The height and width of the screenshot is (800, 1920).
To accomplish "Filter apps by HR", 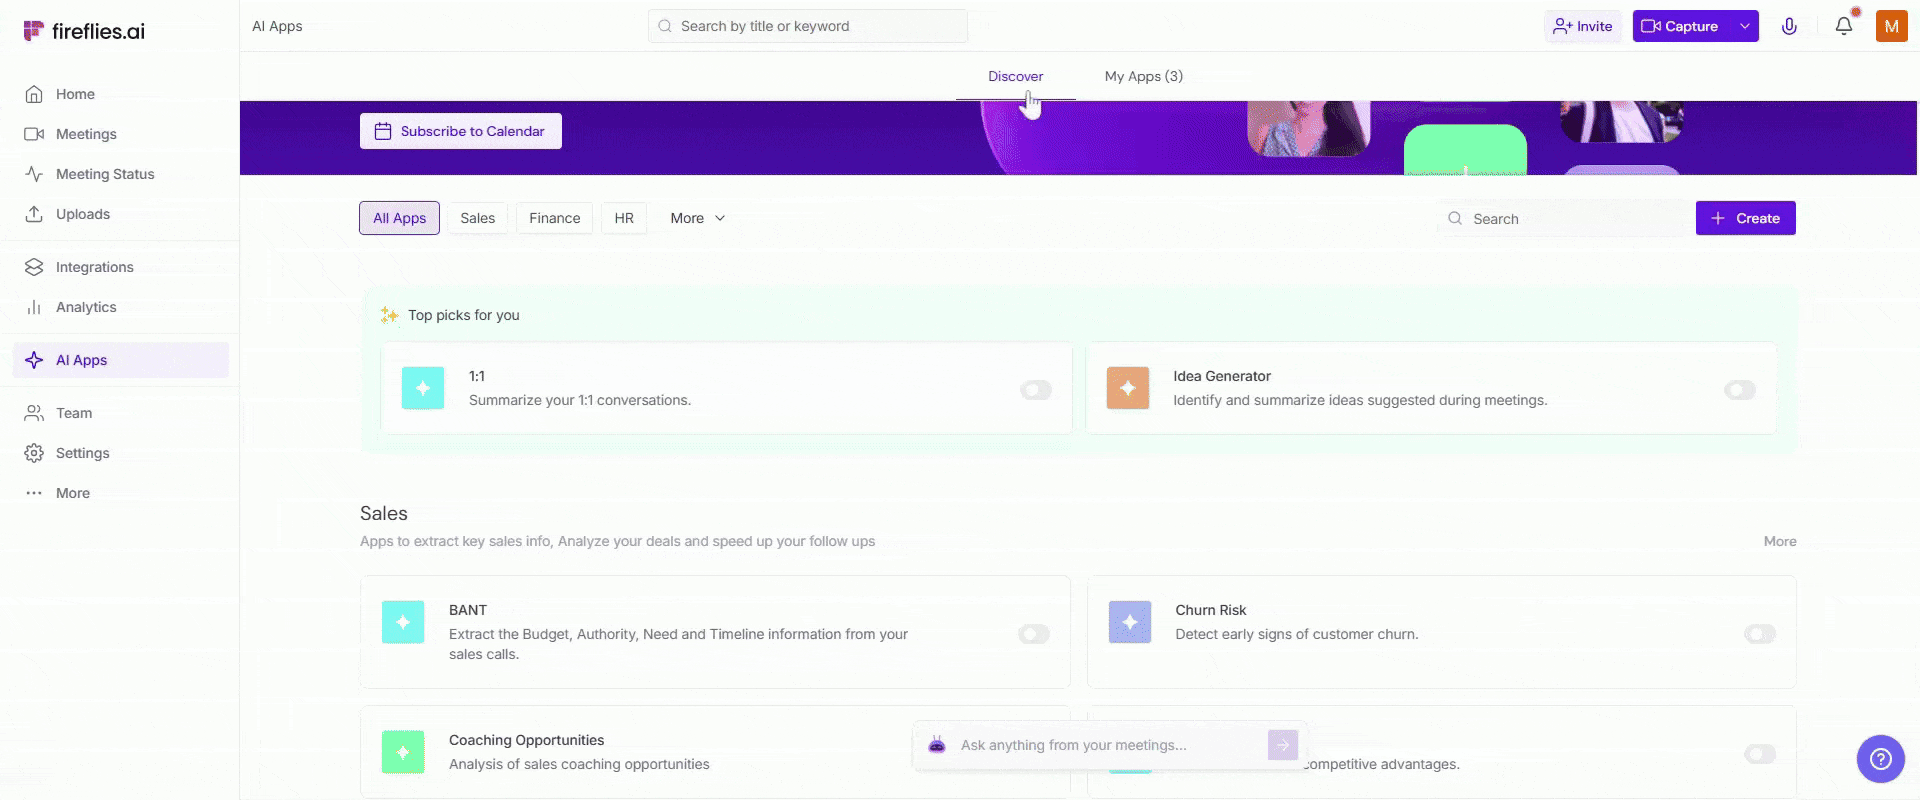I will pos(624,218).
